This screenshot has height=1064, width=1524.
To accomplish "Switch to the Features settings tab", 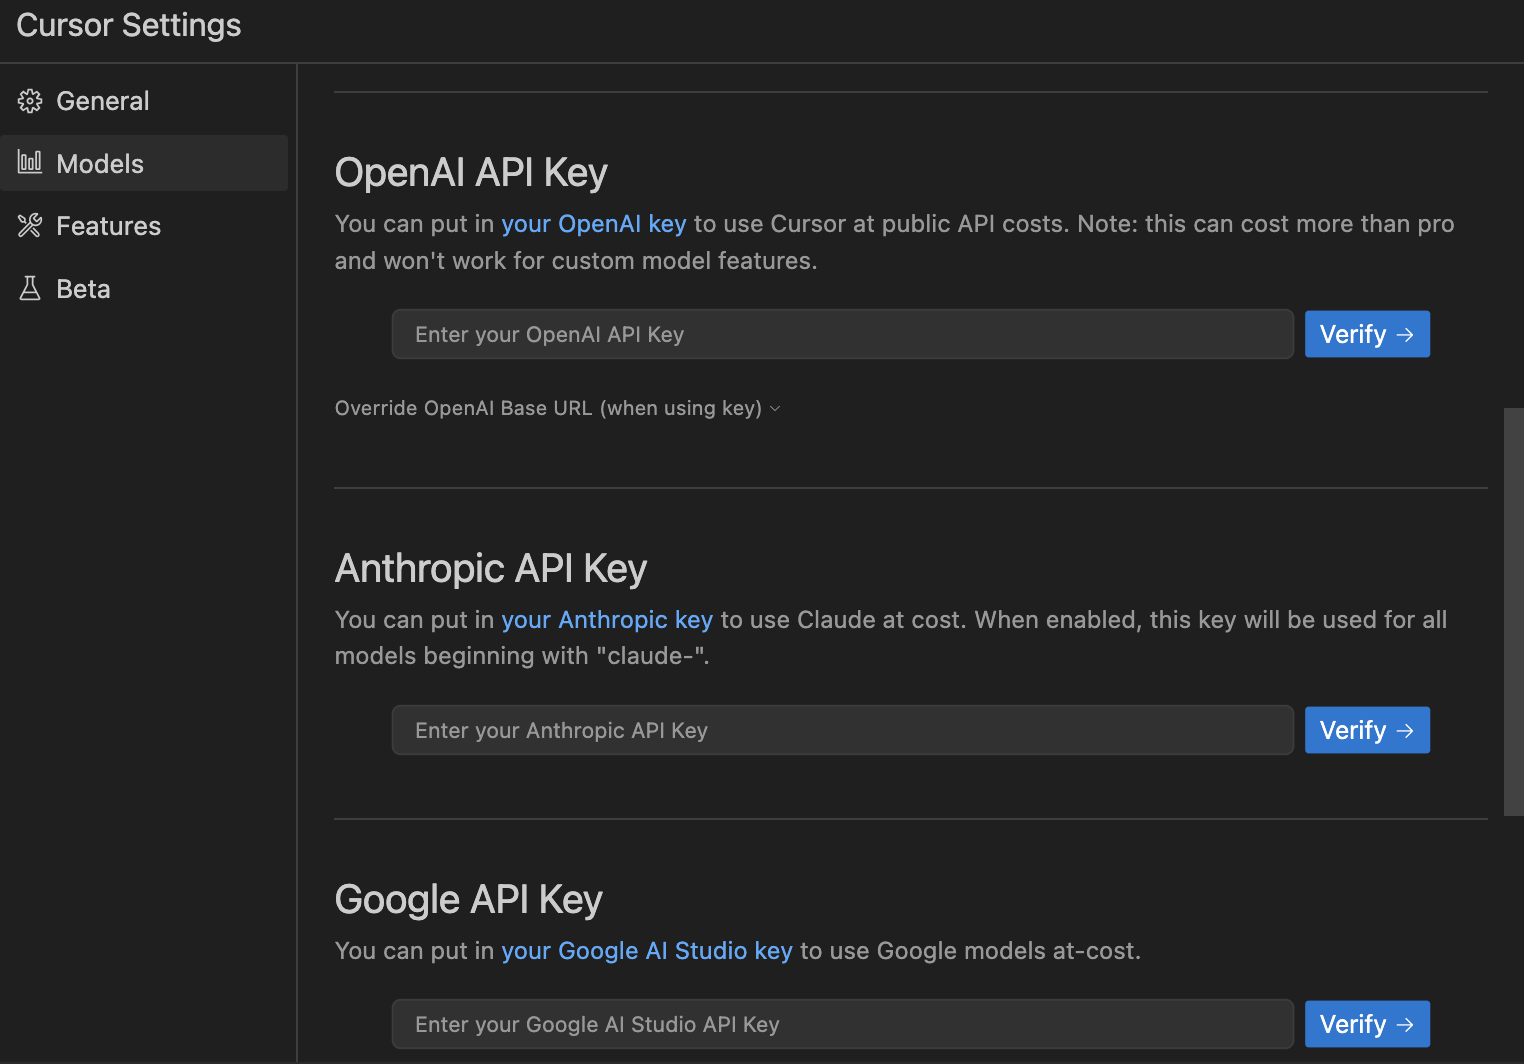I will click(x=144, y=226).
